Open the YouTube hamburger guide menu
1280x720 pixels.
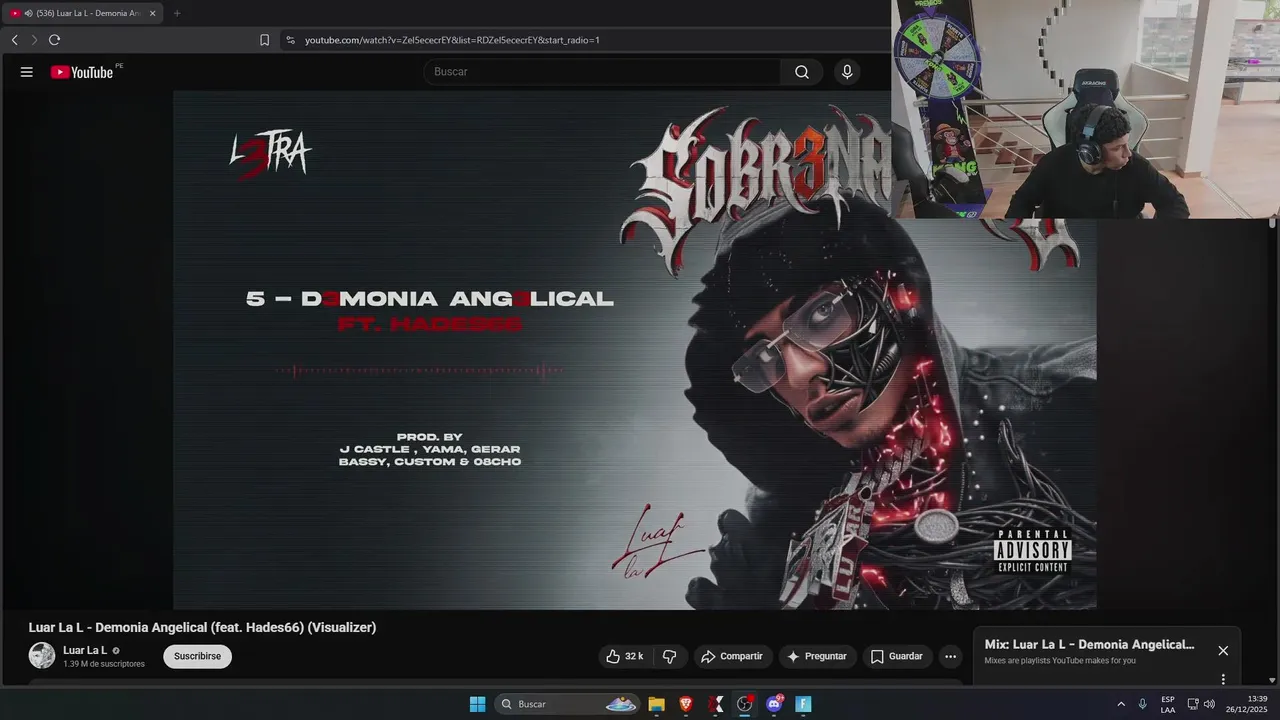27,72
